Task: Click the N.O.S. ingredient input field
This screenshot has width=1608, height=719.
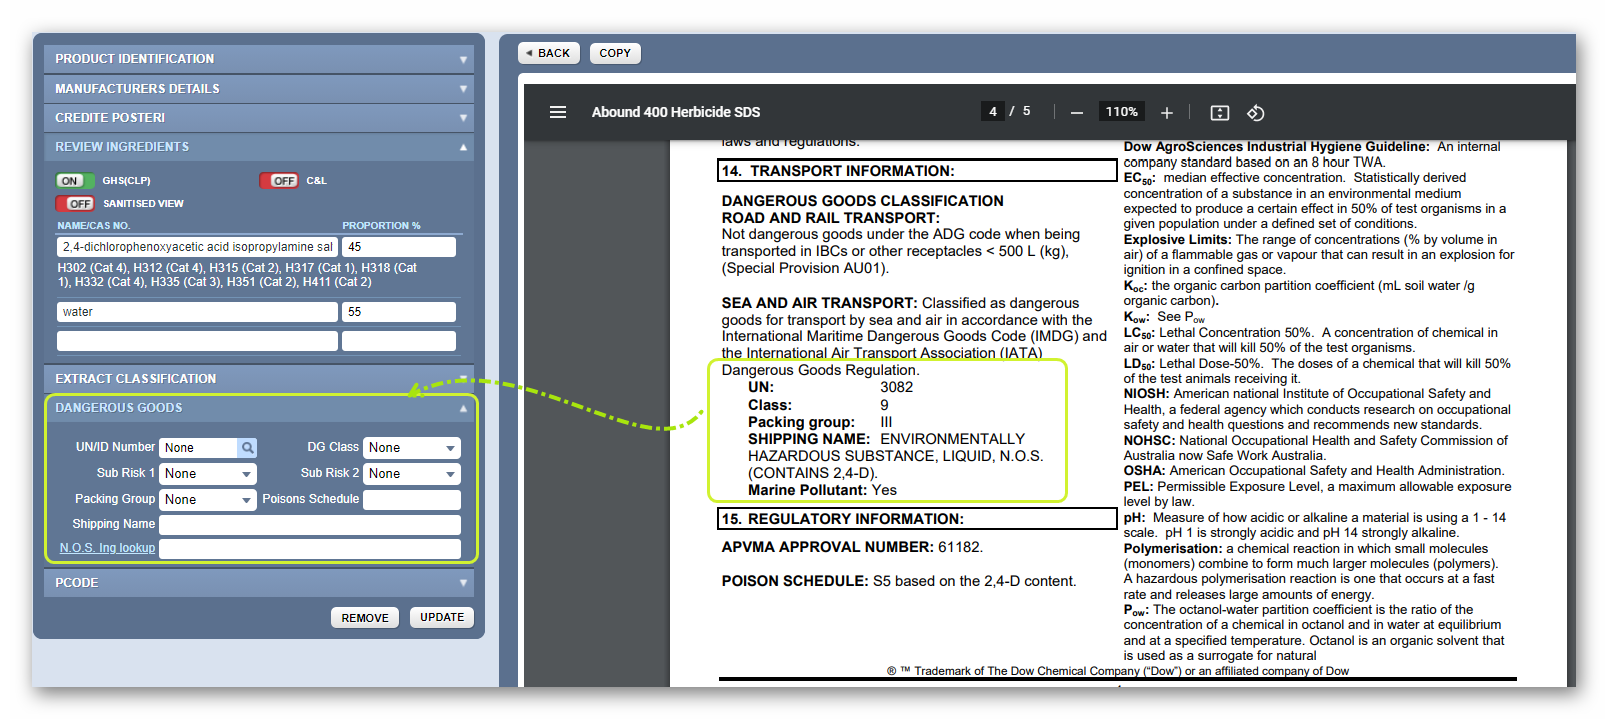Action: 310,549
